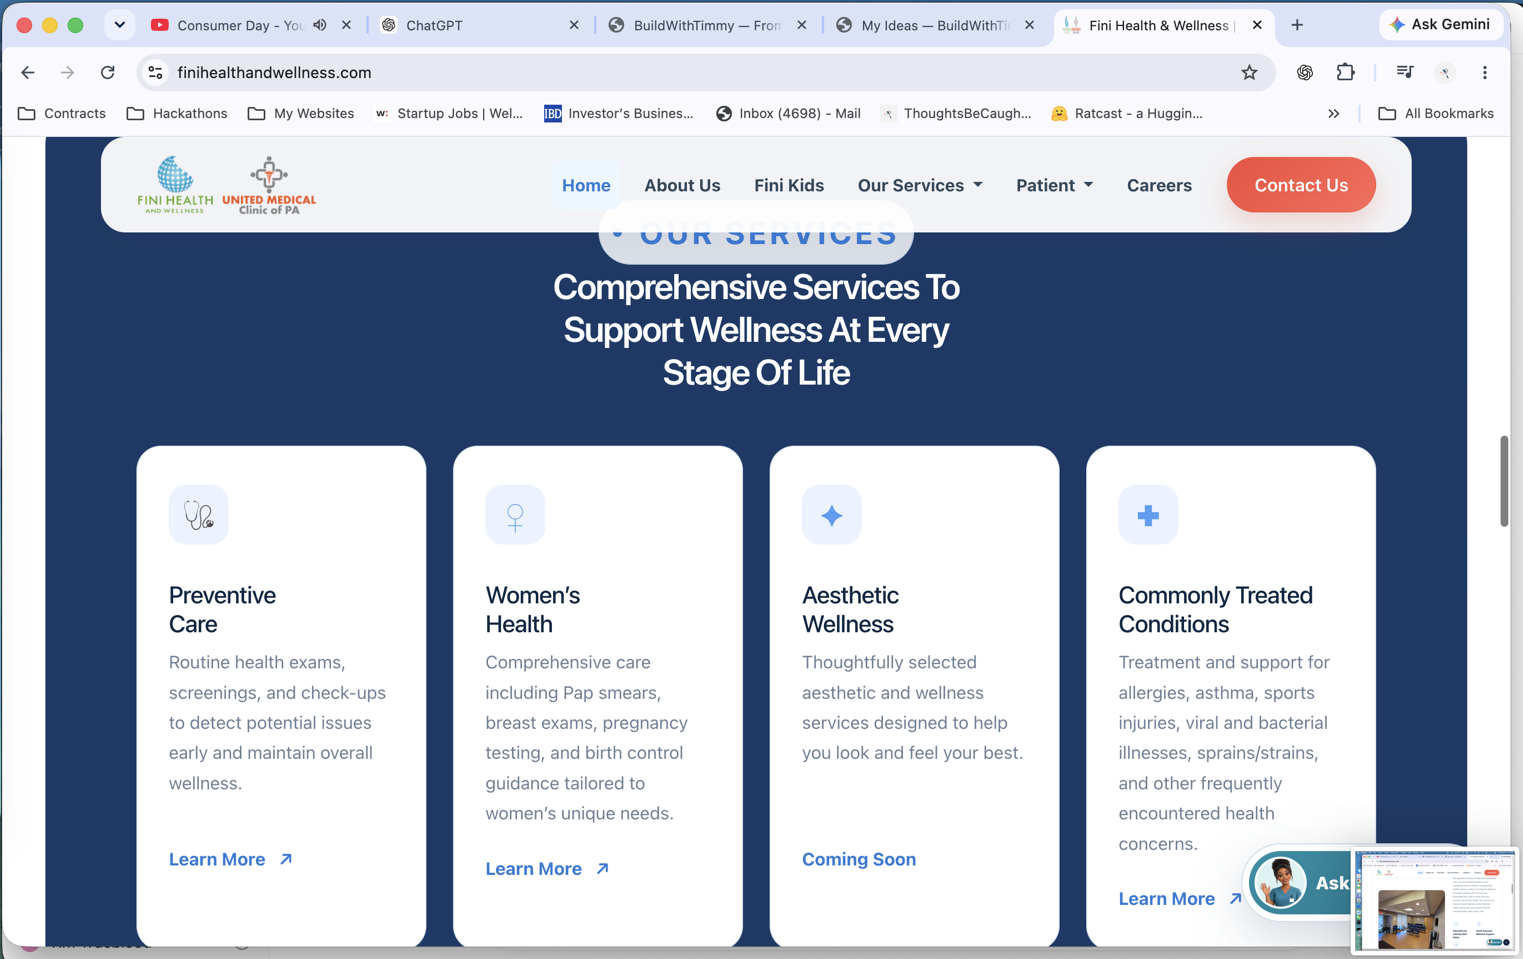Screen dimensions: 1523x959
Task: Open About Us page
Action: (x=682, y=185)
